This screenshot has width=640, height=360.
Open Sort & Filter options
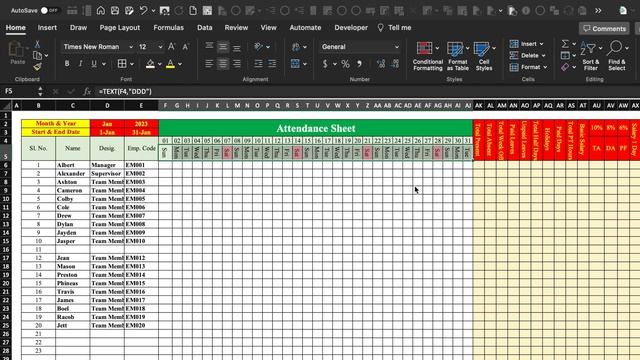tap(591, 56)
